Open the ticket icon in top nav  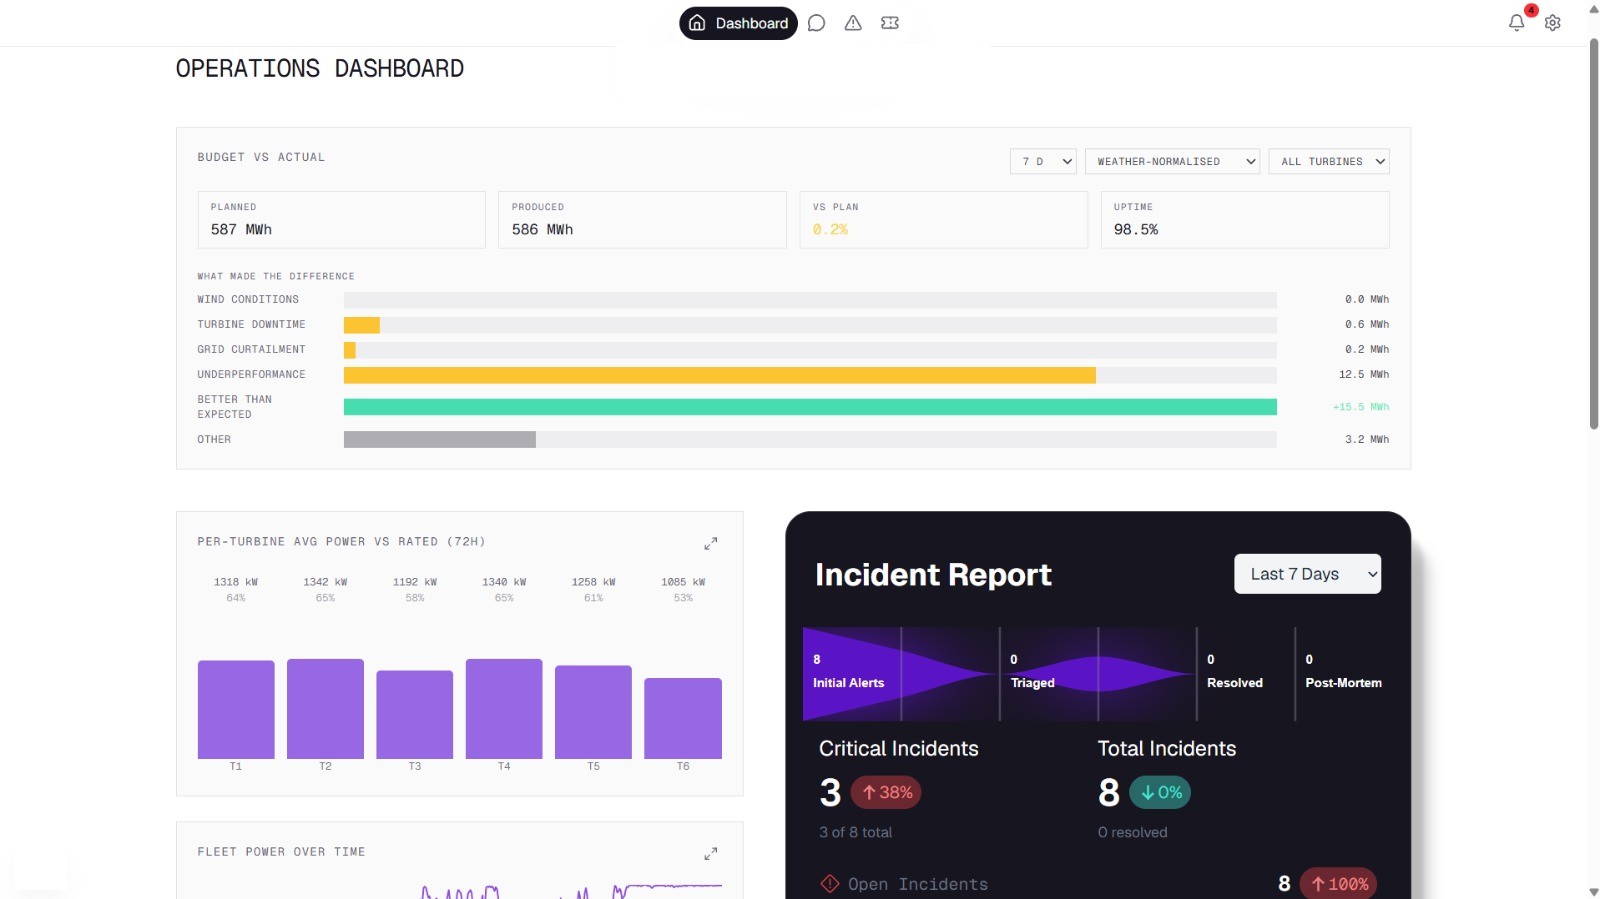click(890, 23)
